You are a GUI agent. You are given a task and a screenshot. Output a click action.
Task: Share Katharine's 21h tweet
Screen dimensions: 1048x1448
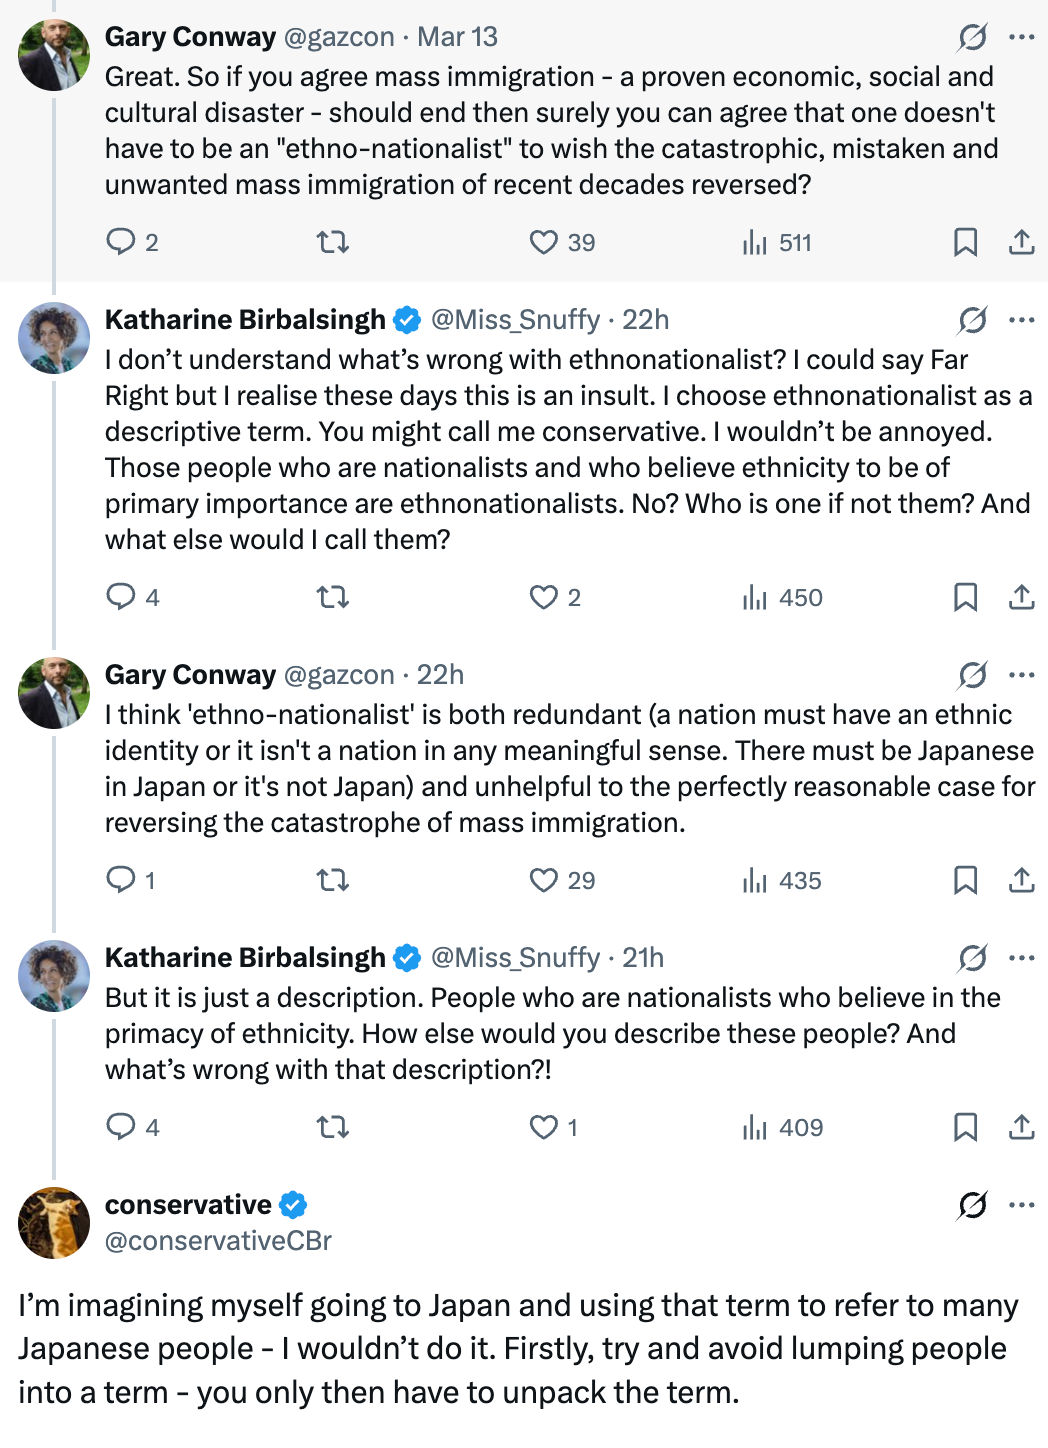(x=1021, y=1127)
